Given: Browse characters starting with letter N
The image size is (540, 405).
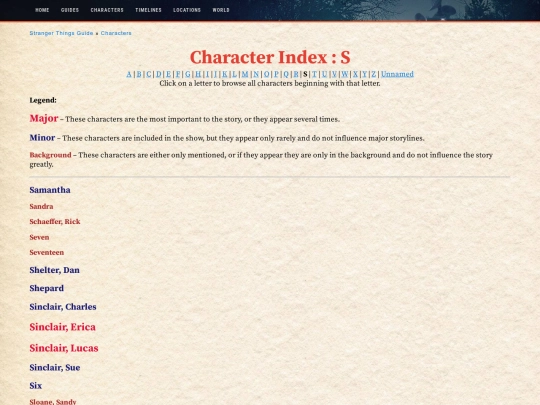Looking at the screenshot, I should (256, 74).
